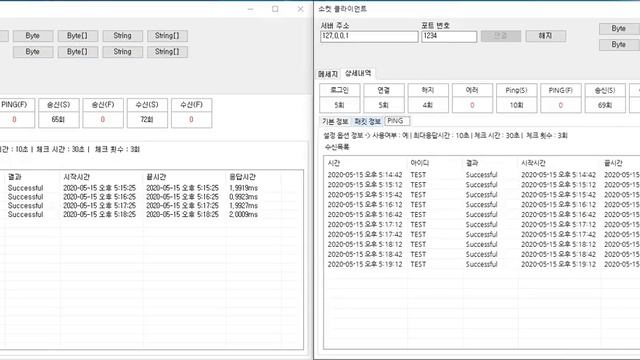Click the upper-row String[] button in the left window
Viewport: 640px width, 360px height.
167,36
